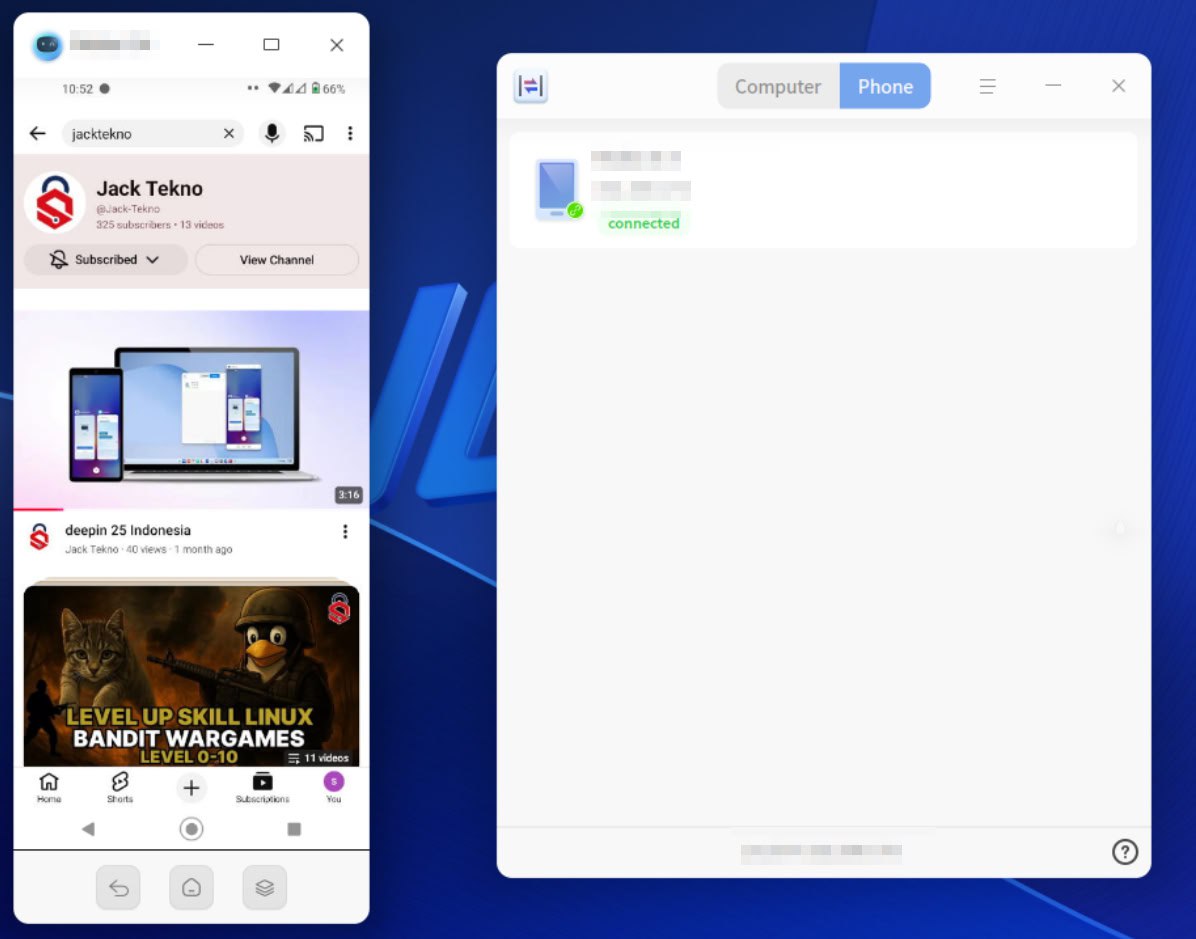Click the 40 views 1 month ago text
This screenshot has width=1196, height=939.
click(x=179, y=549)
